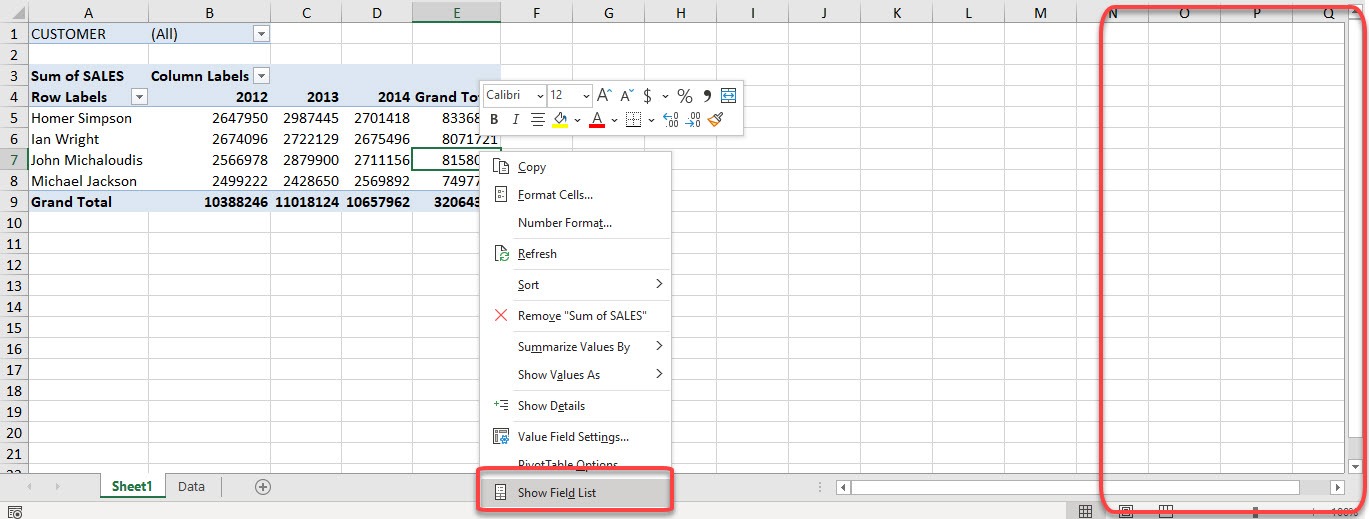This screenshot has width=1369, height=519.
Task: Apply percent style format
Action: coord(685,96)
